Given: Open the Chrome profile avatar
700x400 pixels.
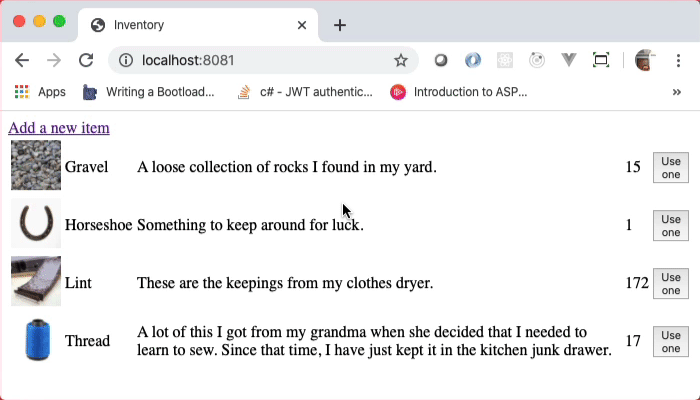Looking at the screenshot, I should coord(645,60).
